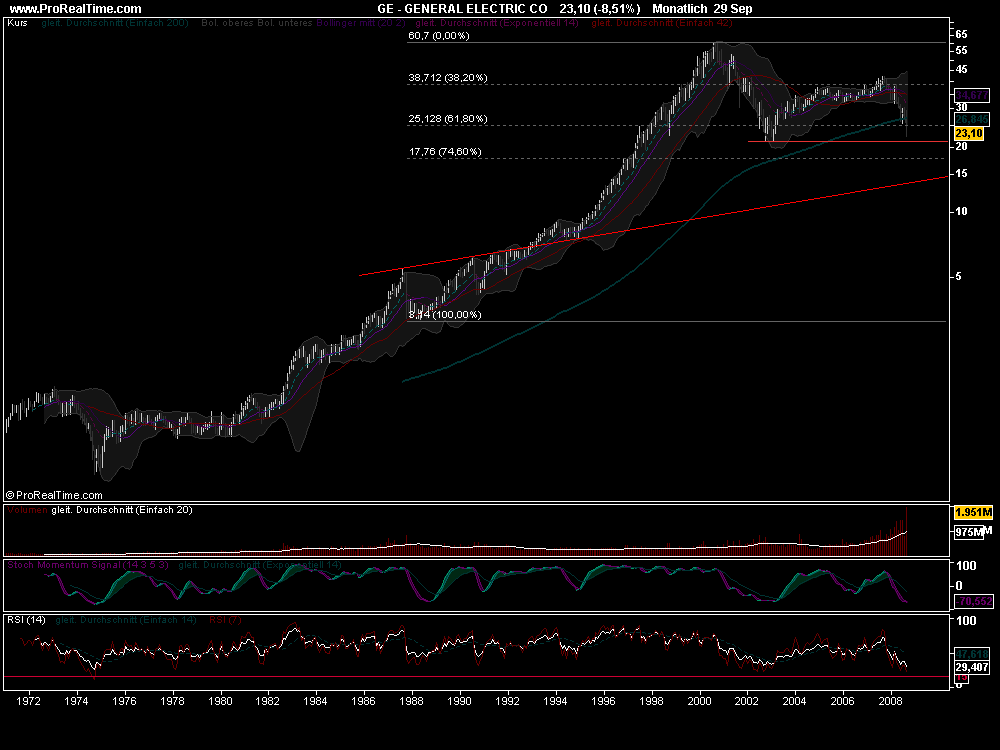Click the 34,677 moving average value tag
This screenshot has width=1000, height=750.
point(972,95)
